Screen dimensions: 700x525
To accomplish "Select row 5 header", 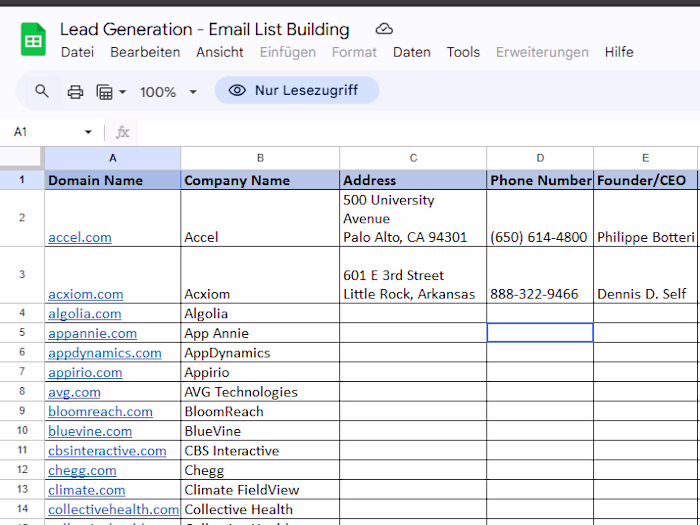I will tap(22, 333).
